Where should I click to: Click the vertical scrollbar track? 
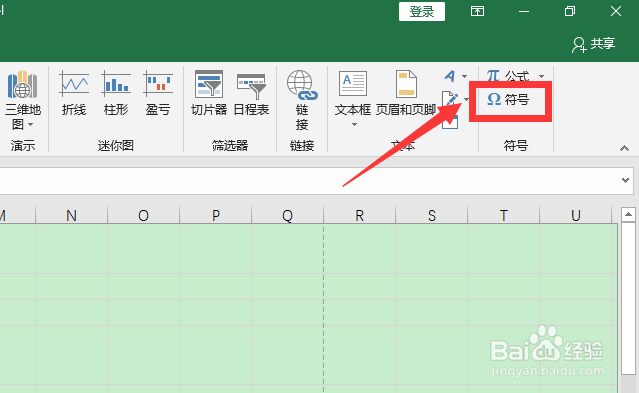pyautogui.click(x=628, y=383)
